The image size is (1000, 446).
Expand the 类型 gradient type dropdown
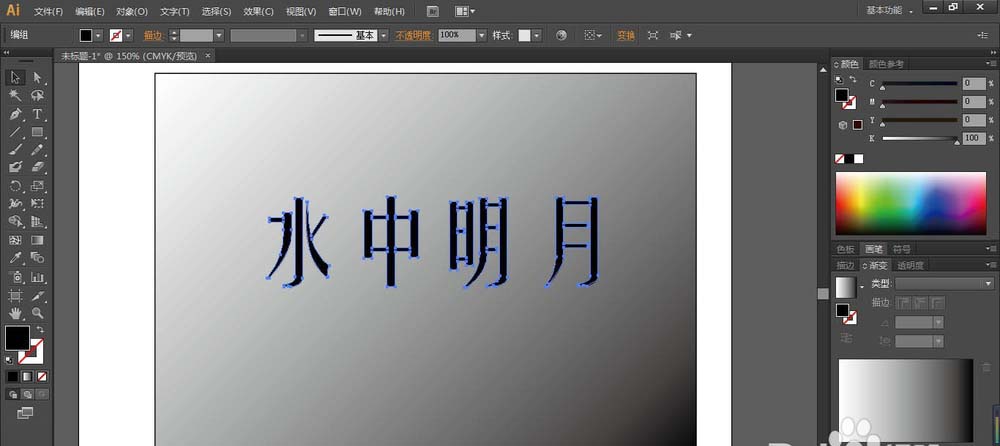(x=986, y=284)
